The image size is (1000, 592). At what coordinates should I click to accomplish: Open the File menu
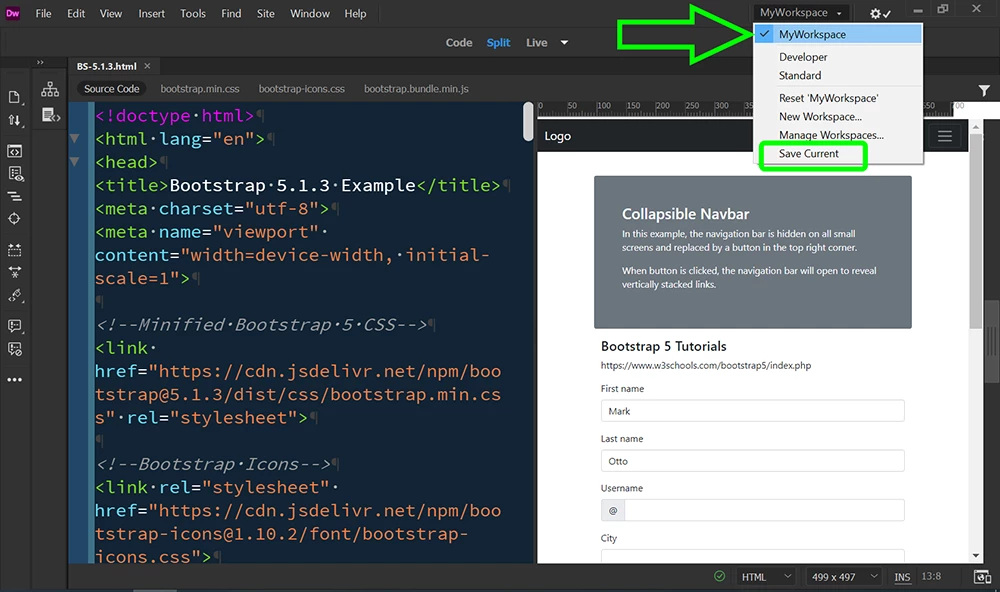tap(43, 13)
